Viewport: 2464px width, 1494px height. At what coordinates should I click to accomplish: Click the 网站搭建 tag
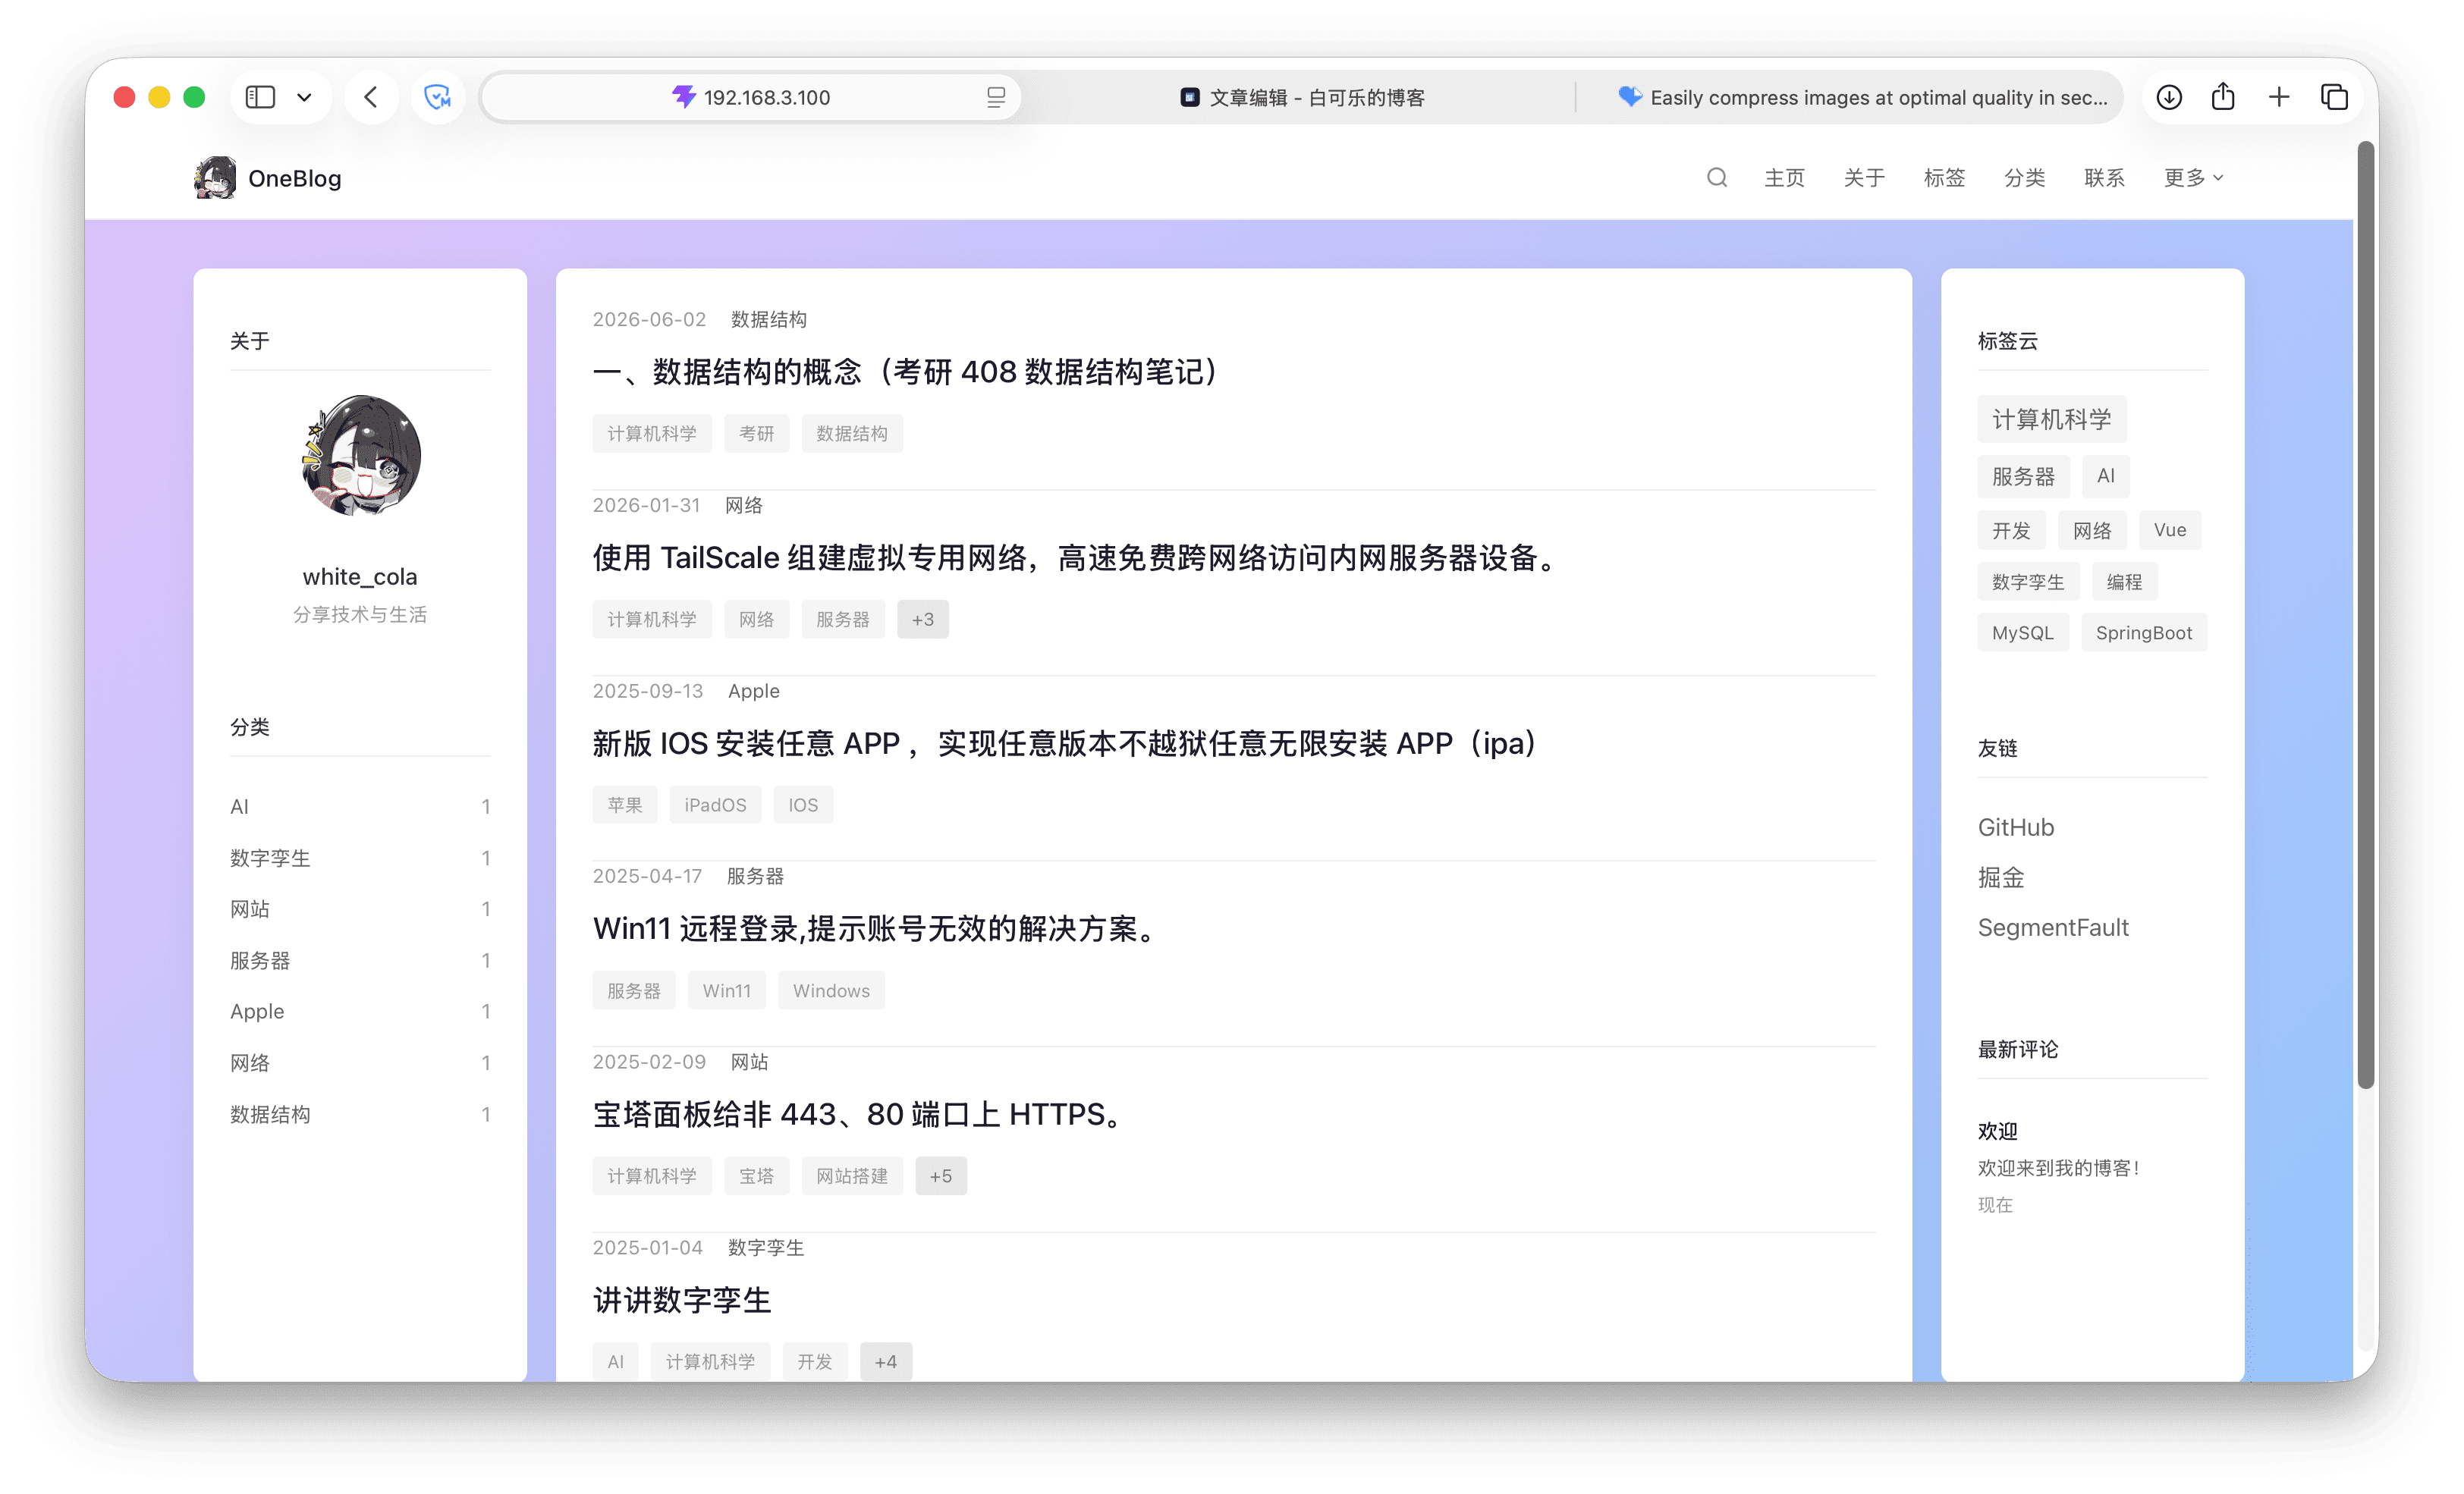click(852, 1177)
